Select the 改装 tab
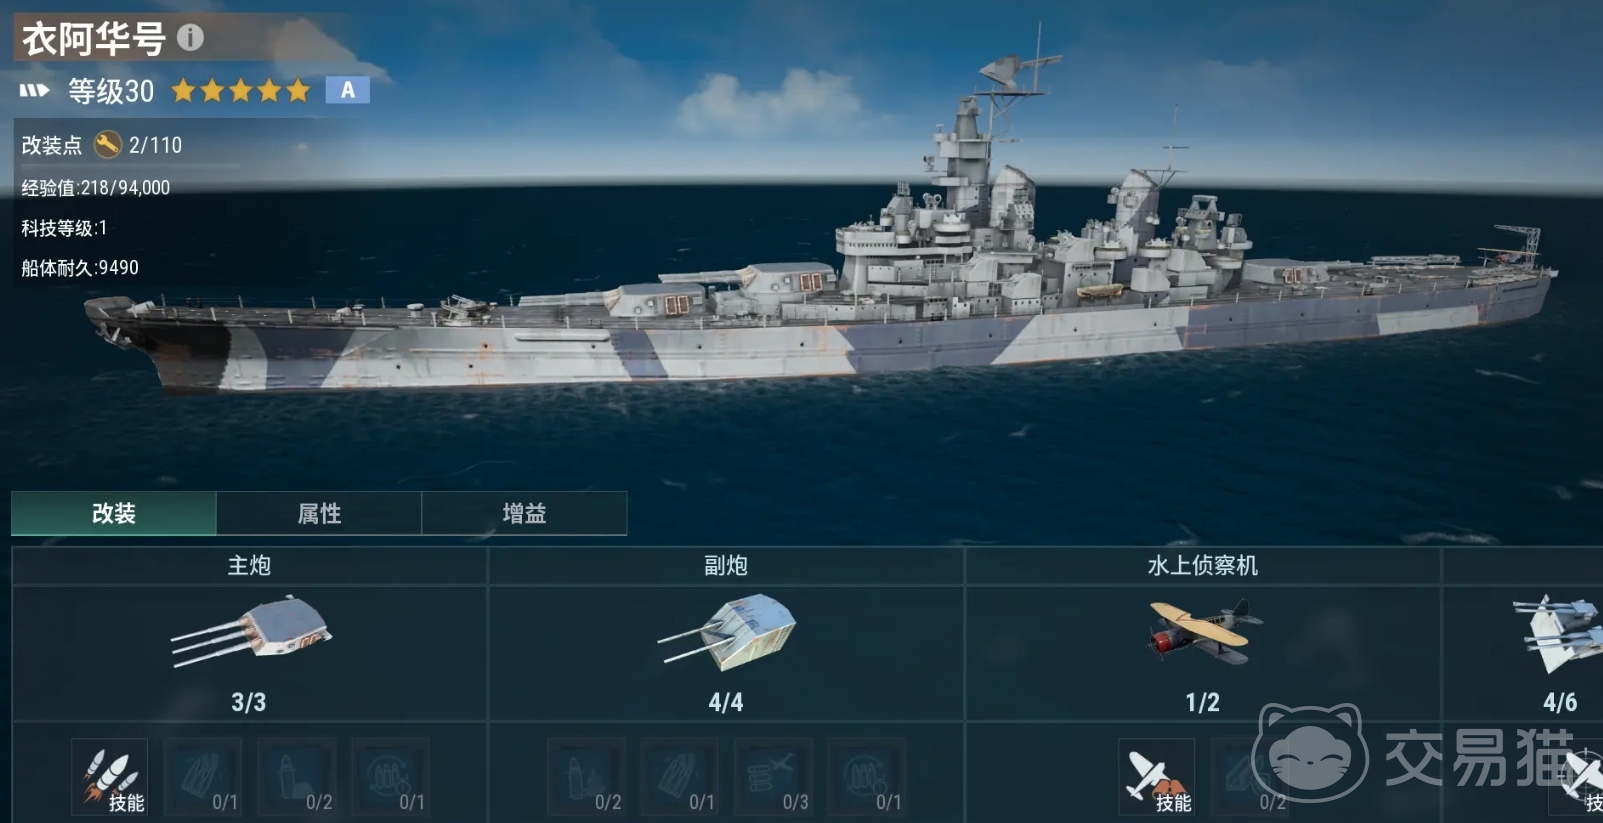 coord(114,513)
